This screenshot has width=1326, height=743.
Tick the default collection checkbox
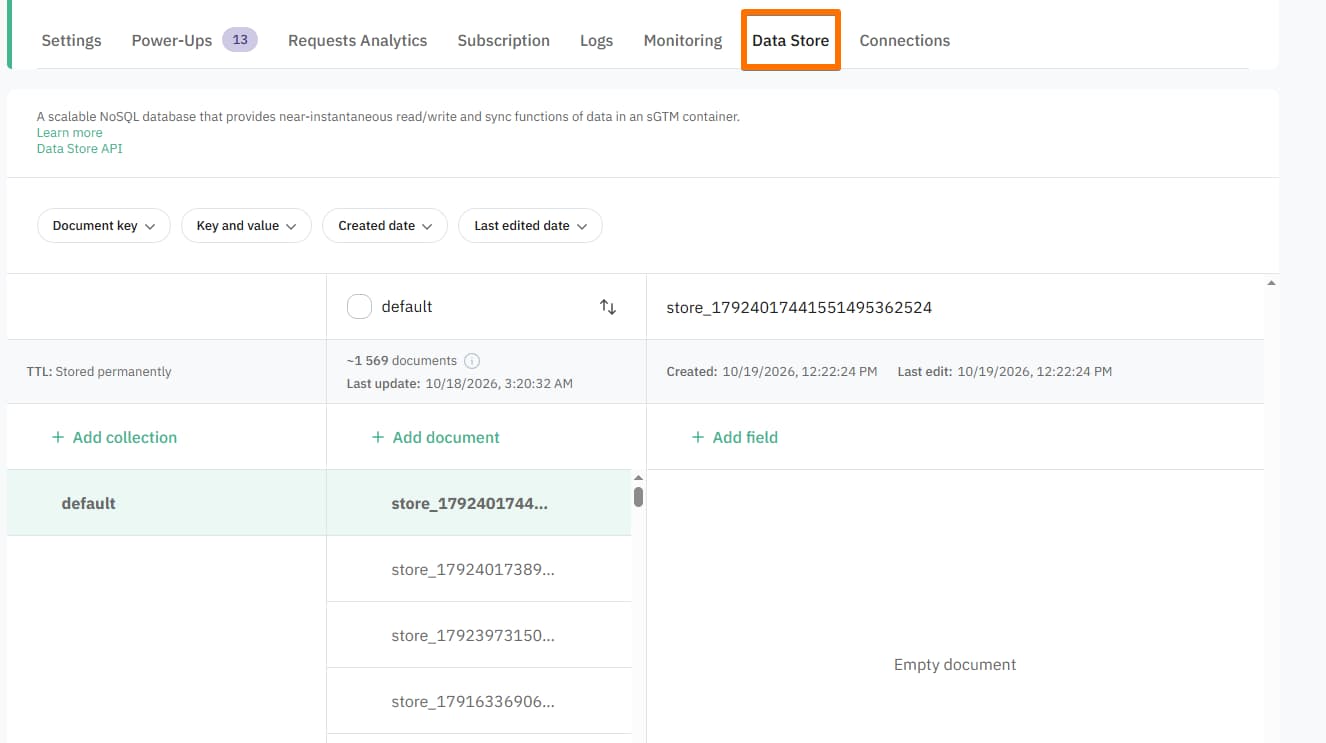(x=359, y=307)
